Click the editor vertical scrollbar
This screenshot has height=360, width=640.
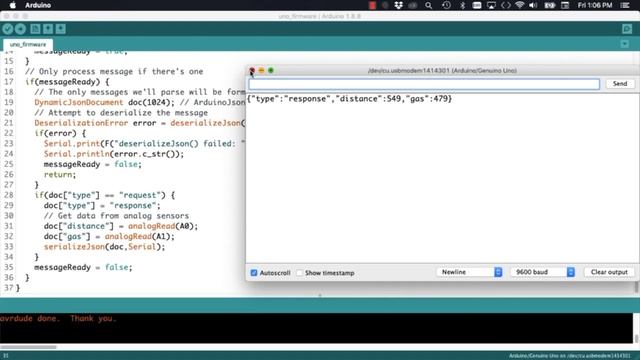636,287
